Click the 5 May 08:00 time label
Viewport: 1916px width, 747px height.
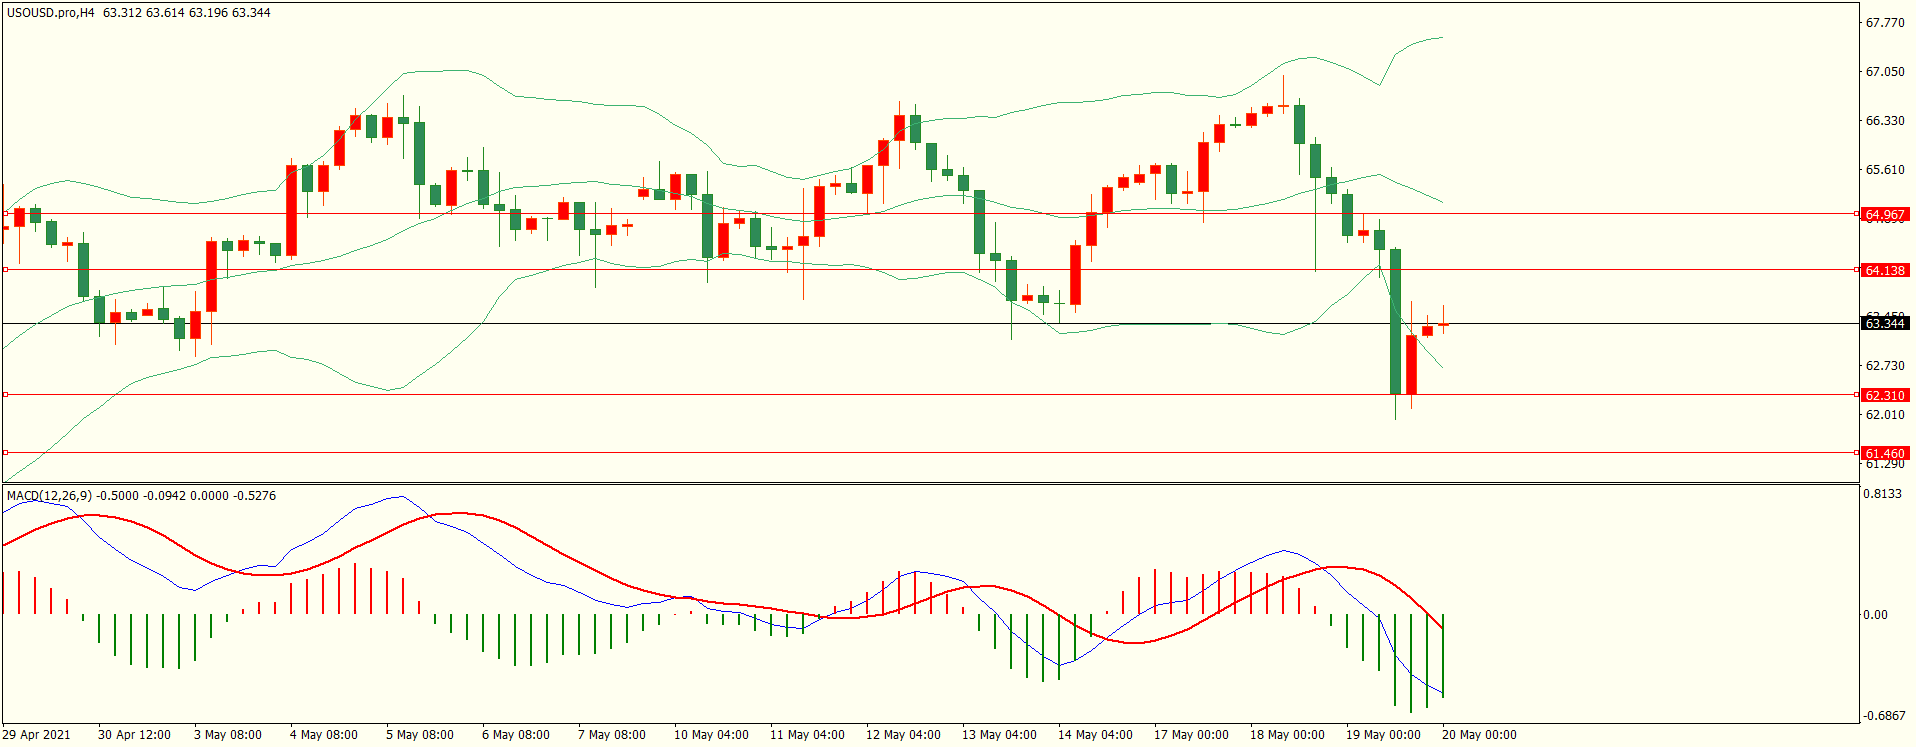point(420,735)
